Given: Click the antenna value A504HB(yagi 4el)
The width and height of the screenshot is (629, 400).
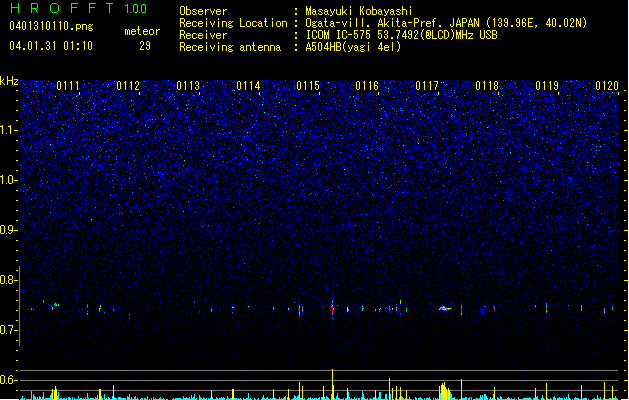Looking at the screenshot, I should [x=353, y=47].
